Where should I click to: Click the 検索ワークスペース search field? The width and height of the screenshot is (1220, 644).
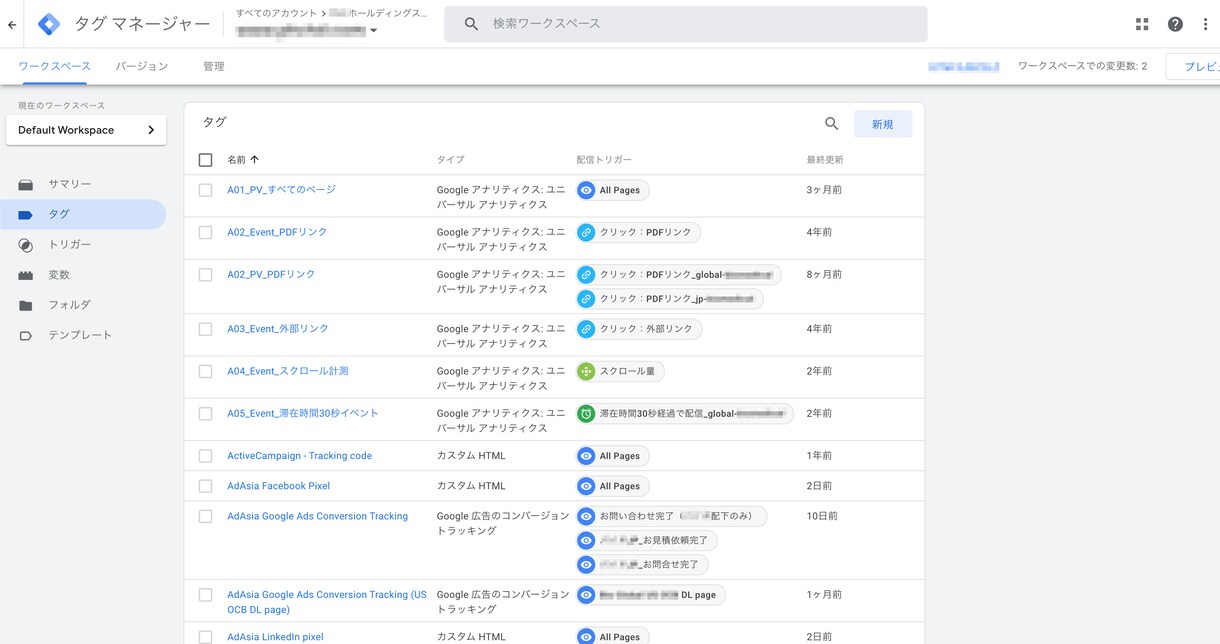686,24
